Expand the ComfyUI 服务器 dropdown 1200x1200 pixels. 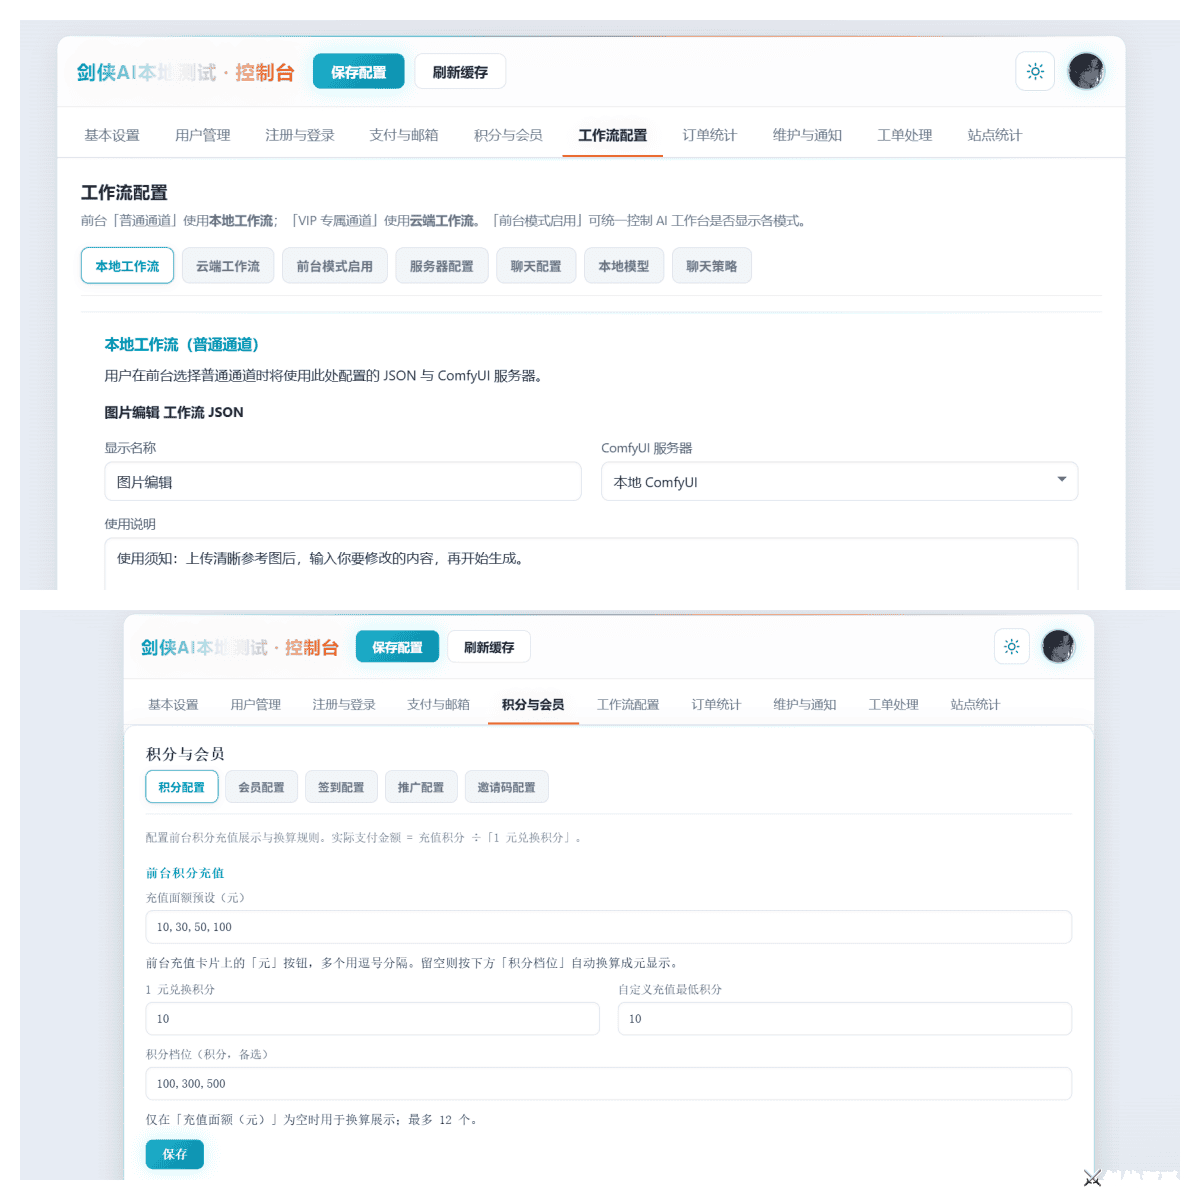coord(839,481)
